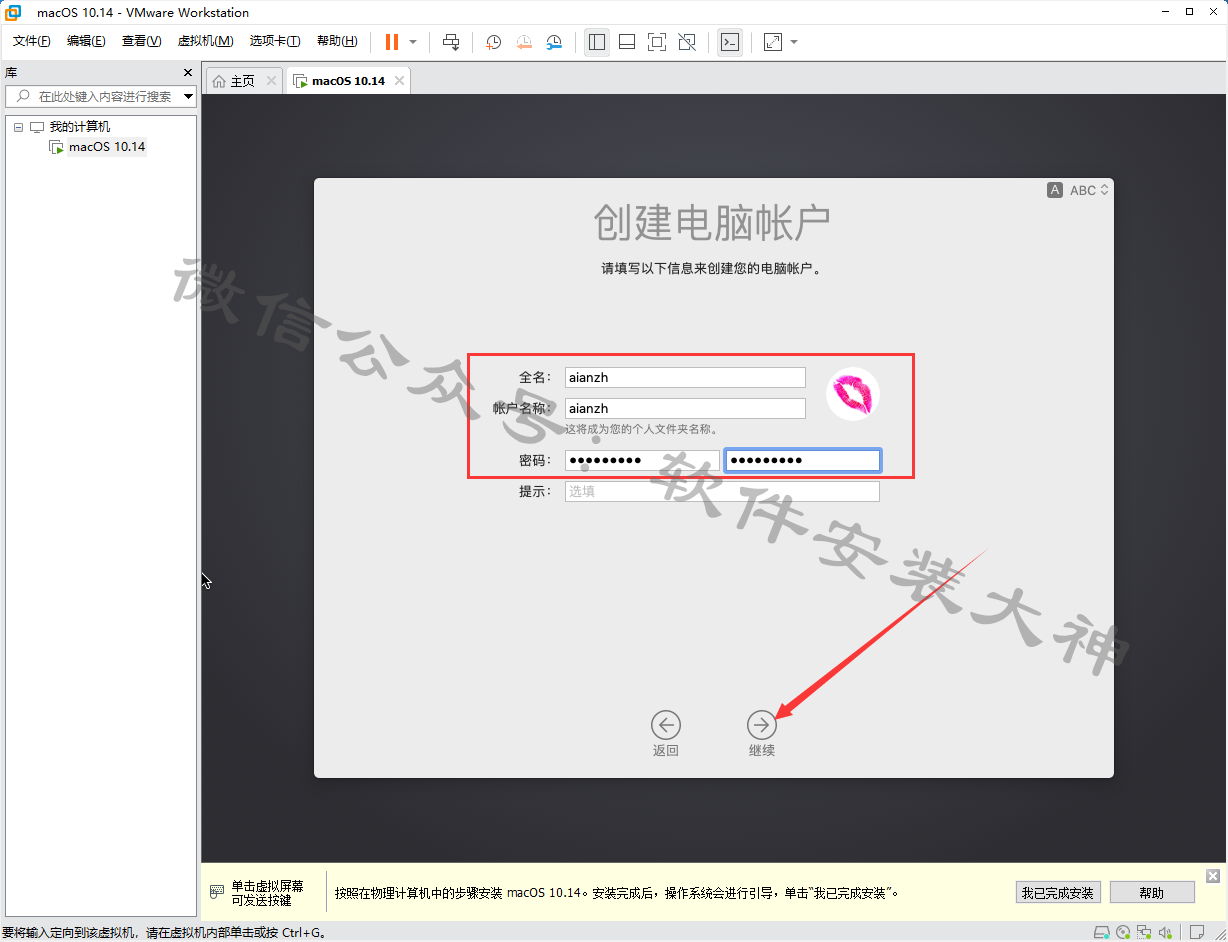The width and height of the screenshot is (1228, 942).
Task: Close the macOS 10.14 tab
Action: (399, 81)
